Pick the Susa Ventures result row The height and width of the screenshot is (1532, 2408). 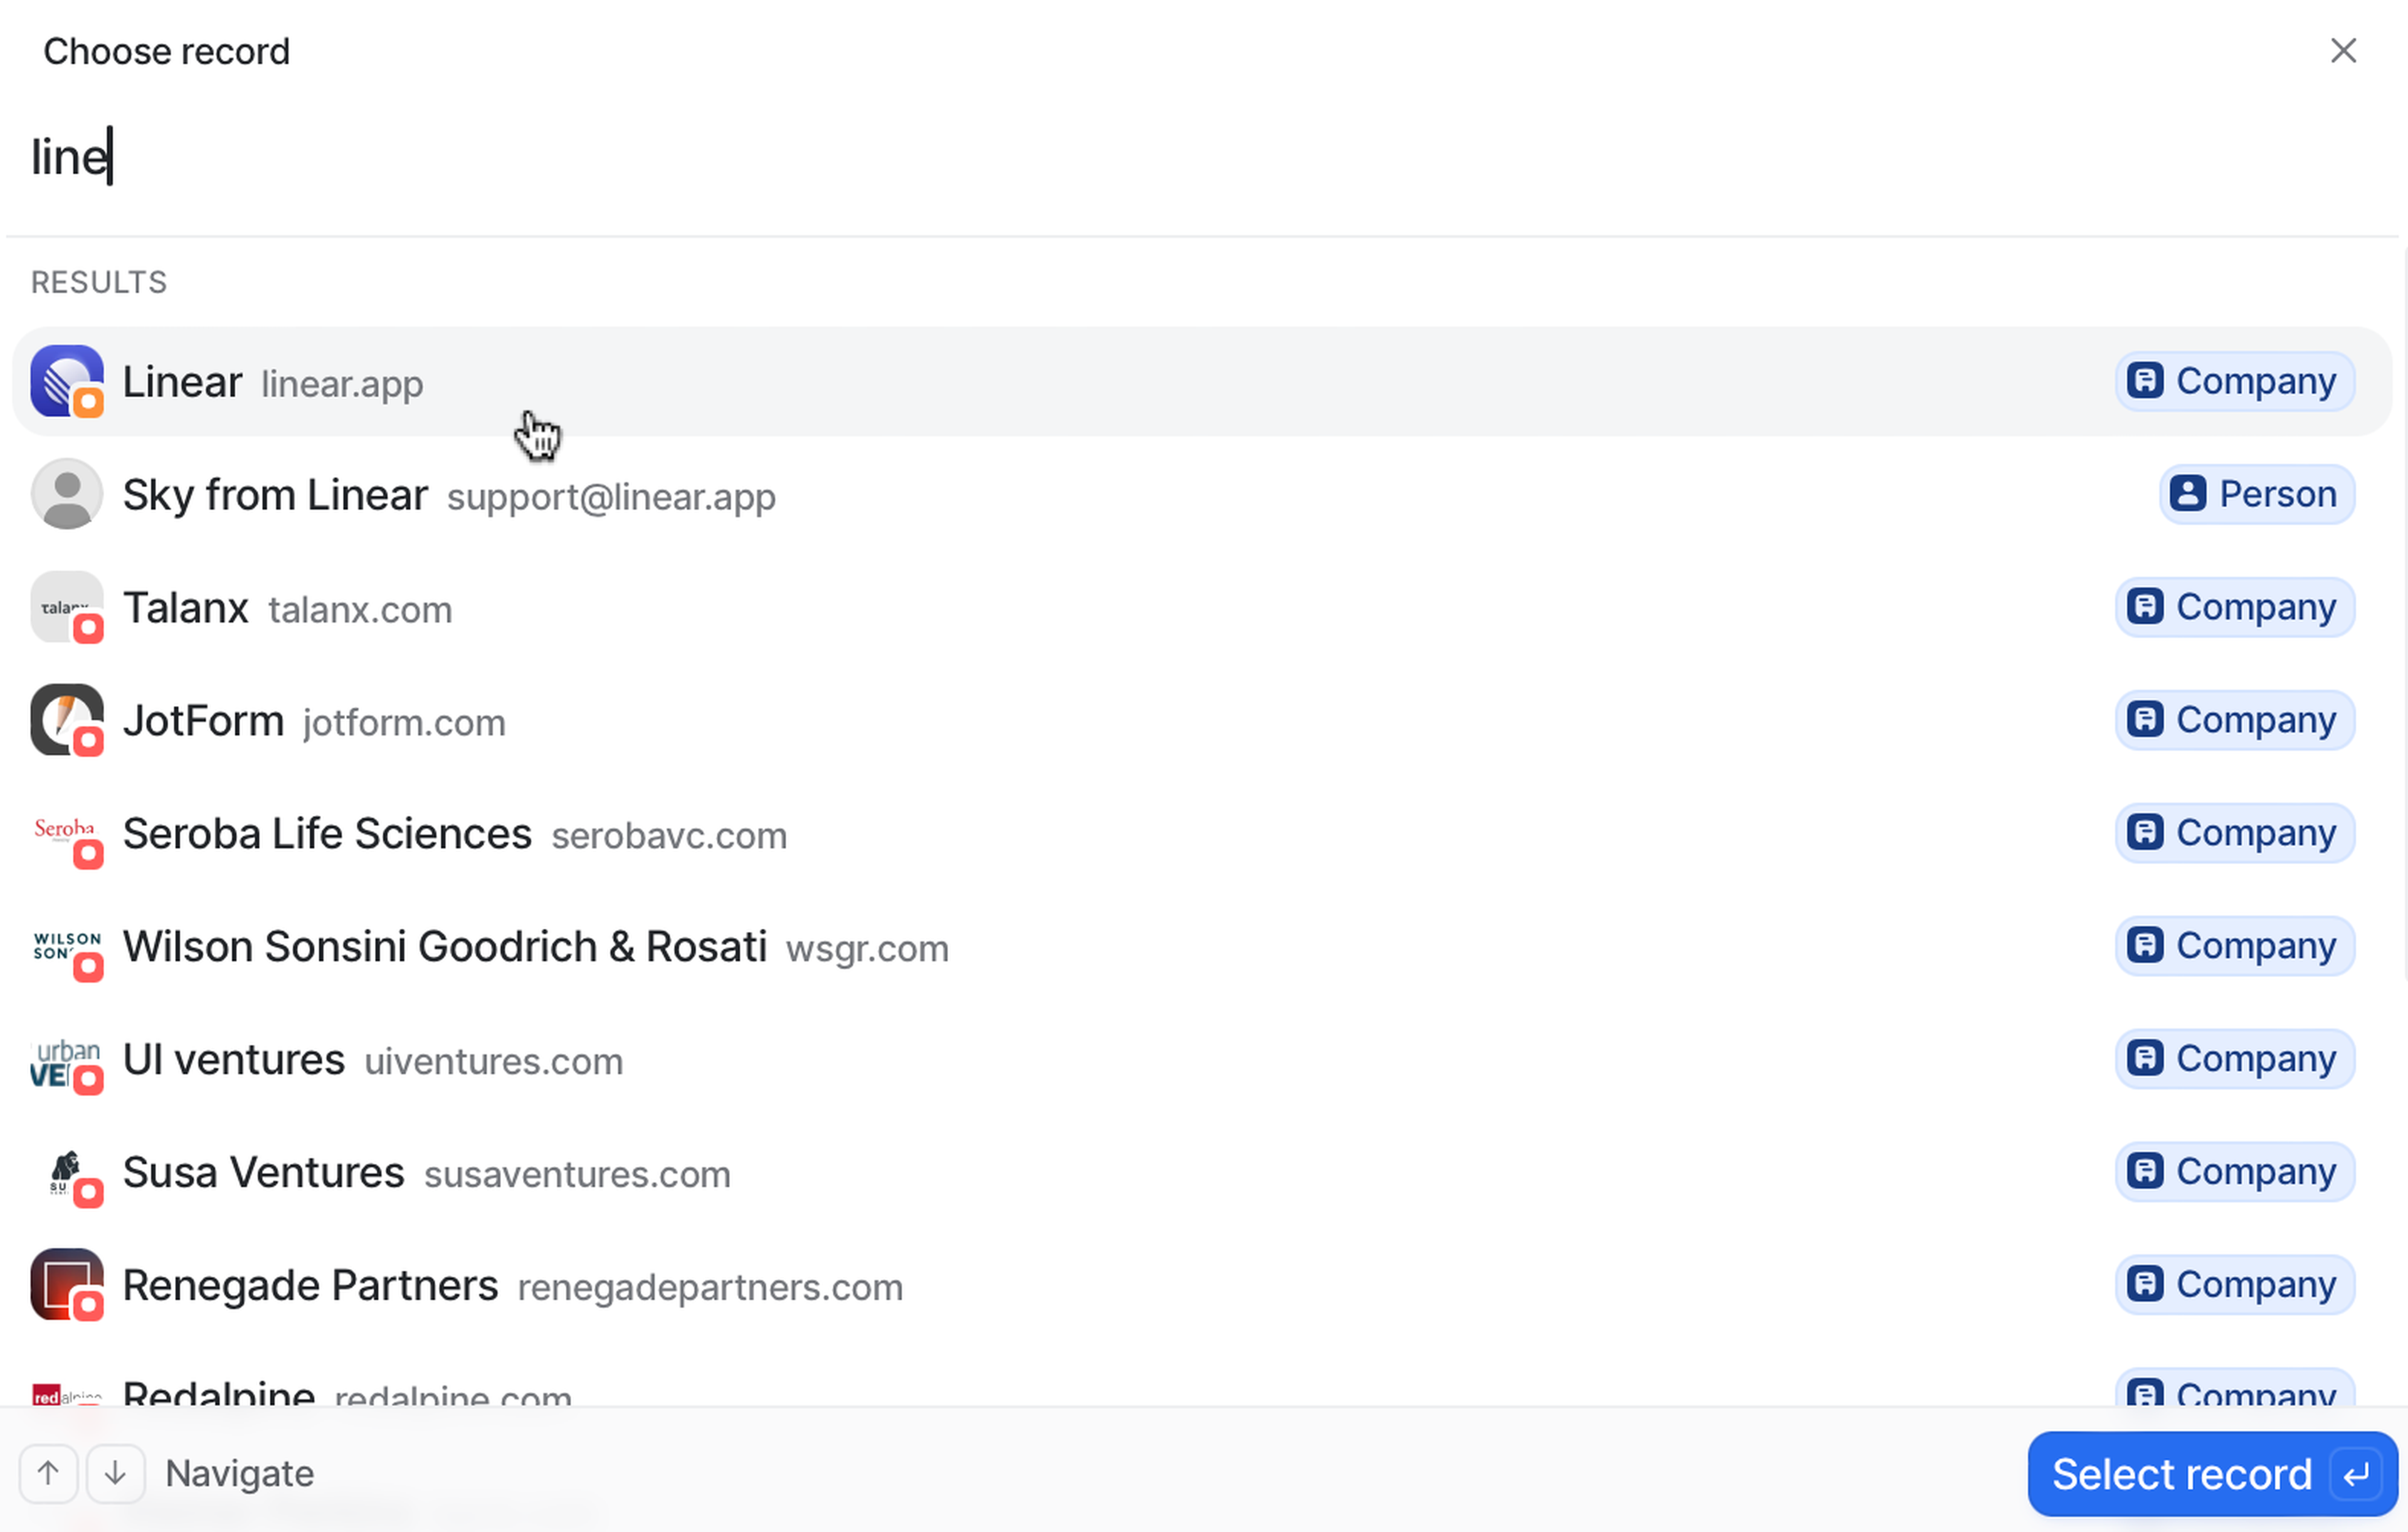(263, 1172)
